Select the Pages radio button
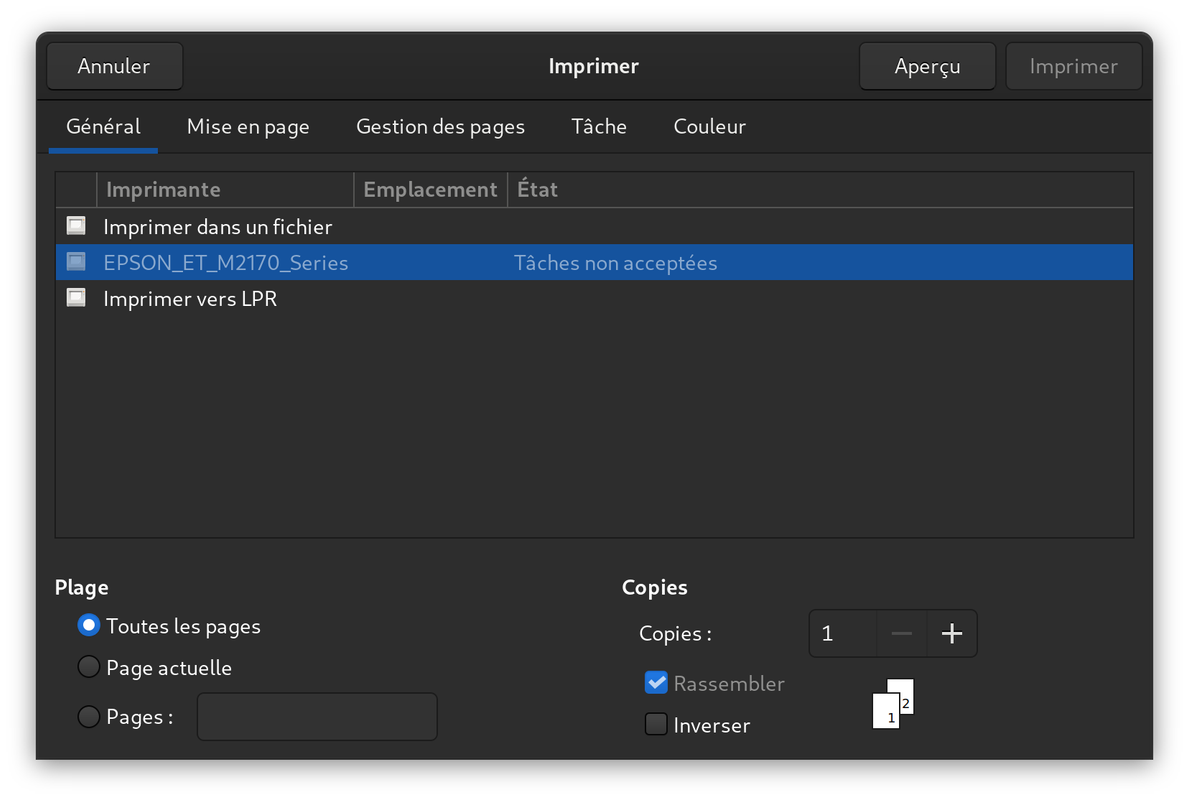 point(89,717)
